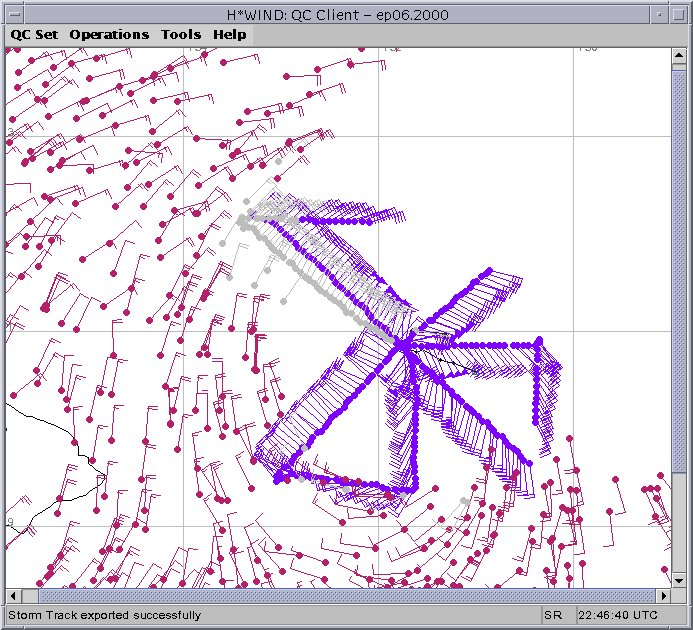Click the 'Storm Track exported successfully' status message
Screen dimensions: 693x630
pyautogui.click(x=105, y=615)
